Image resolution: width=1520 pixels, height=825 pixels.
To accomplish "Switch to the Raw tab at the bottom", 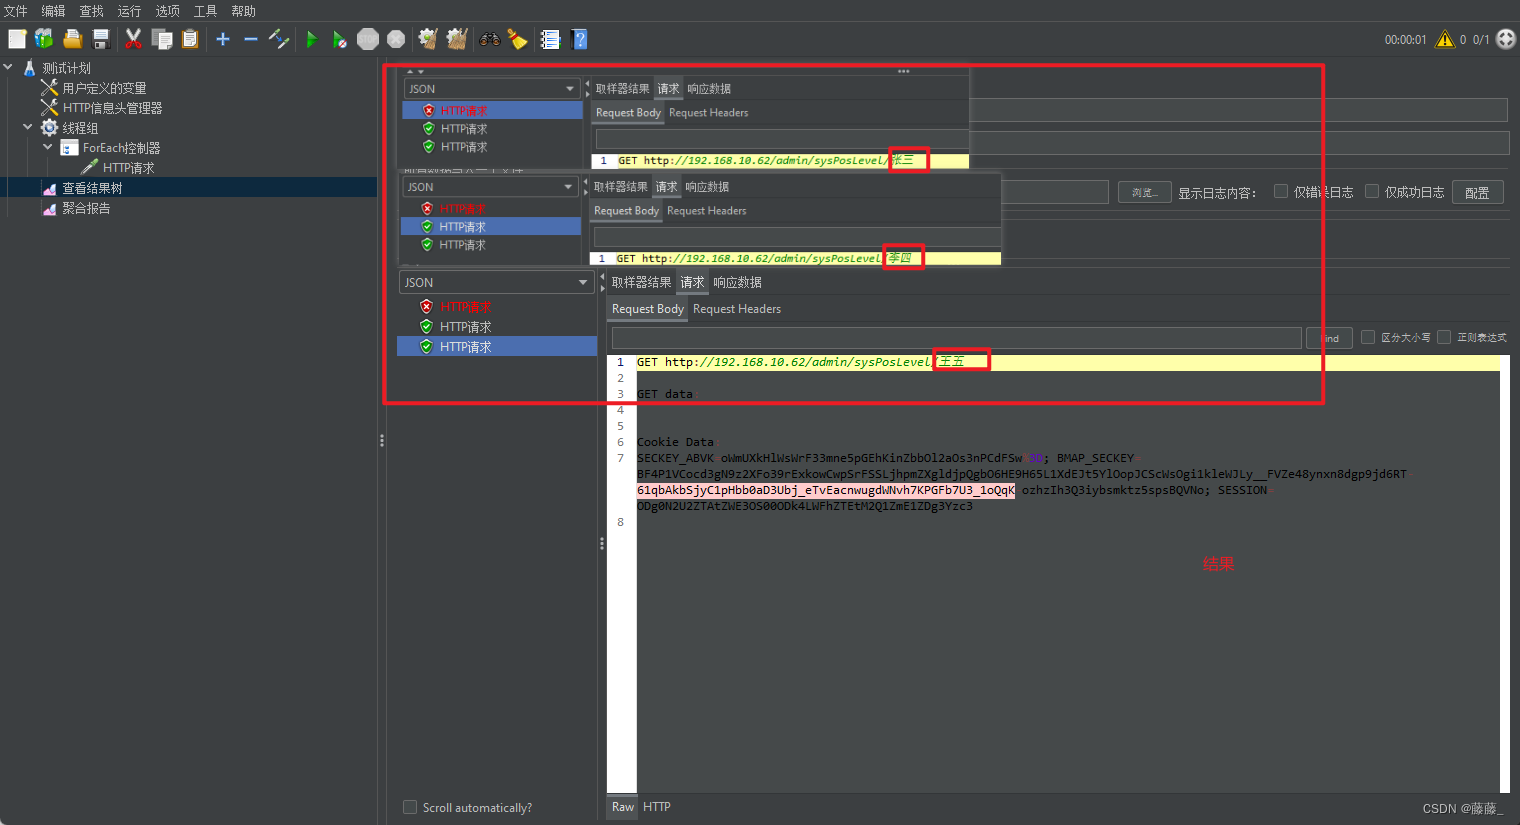I will [623, 807].
